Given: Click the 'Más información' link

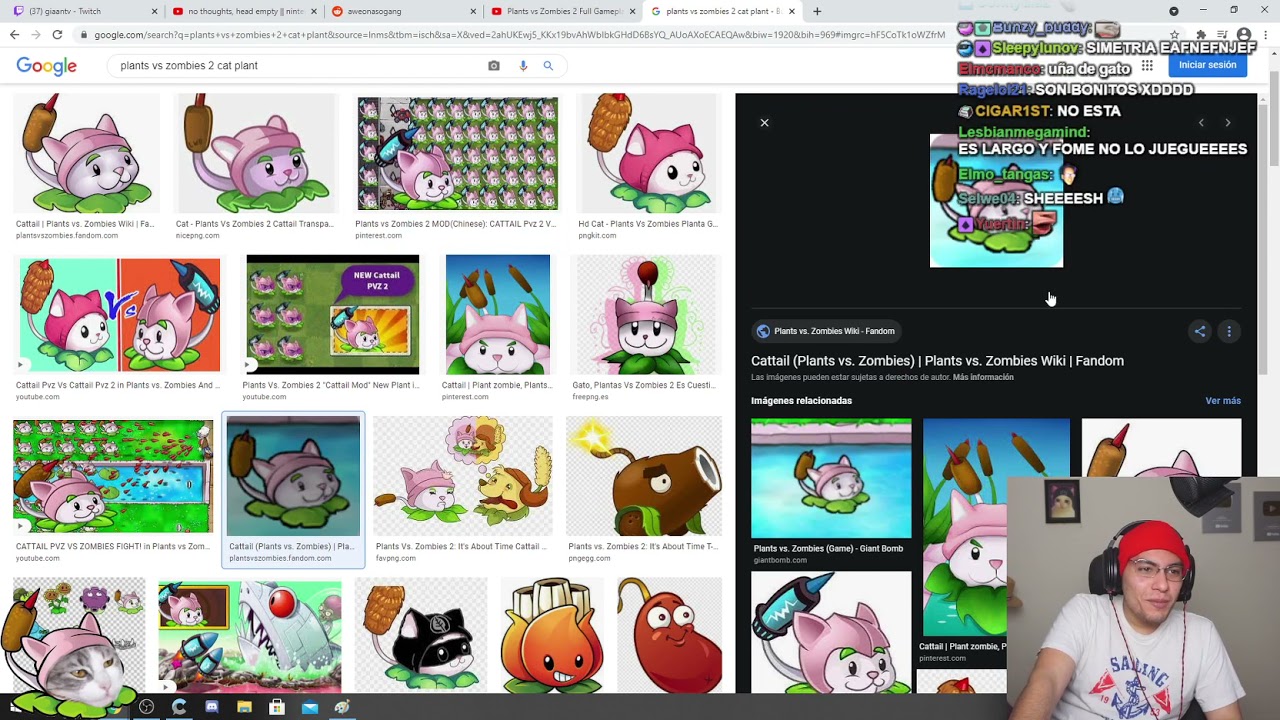Looking at the screenshot, I should point(983,377).
